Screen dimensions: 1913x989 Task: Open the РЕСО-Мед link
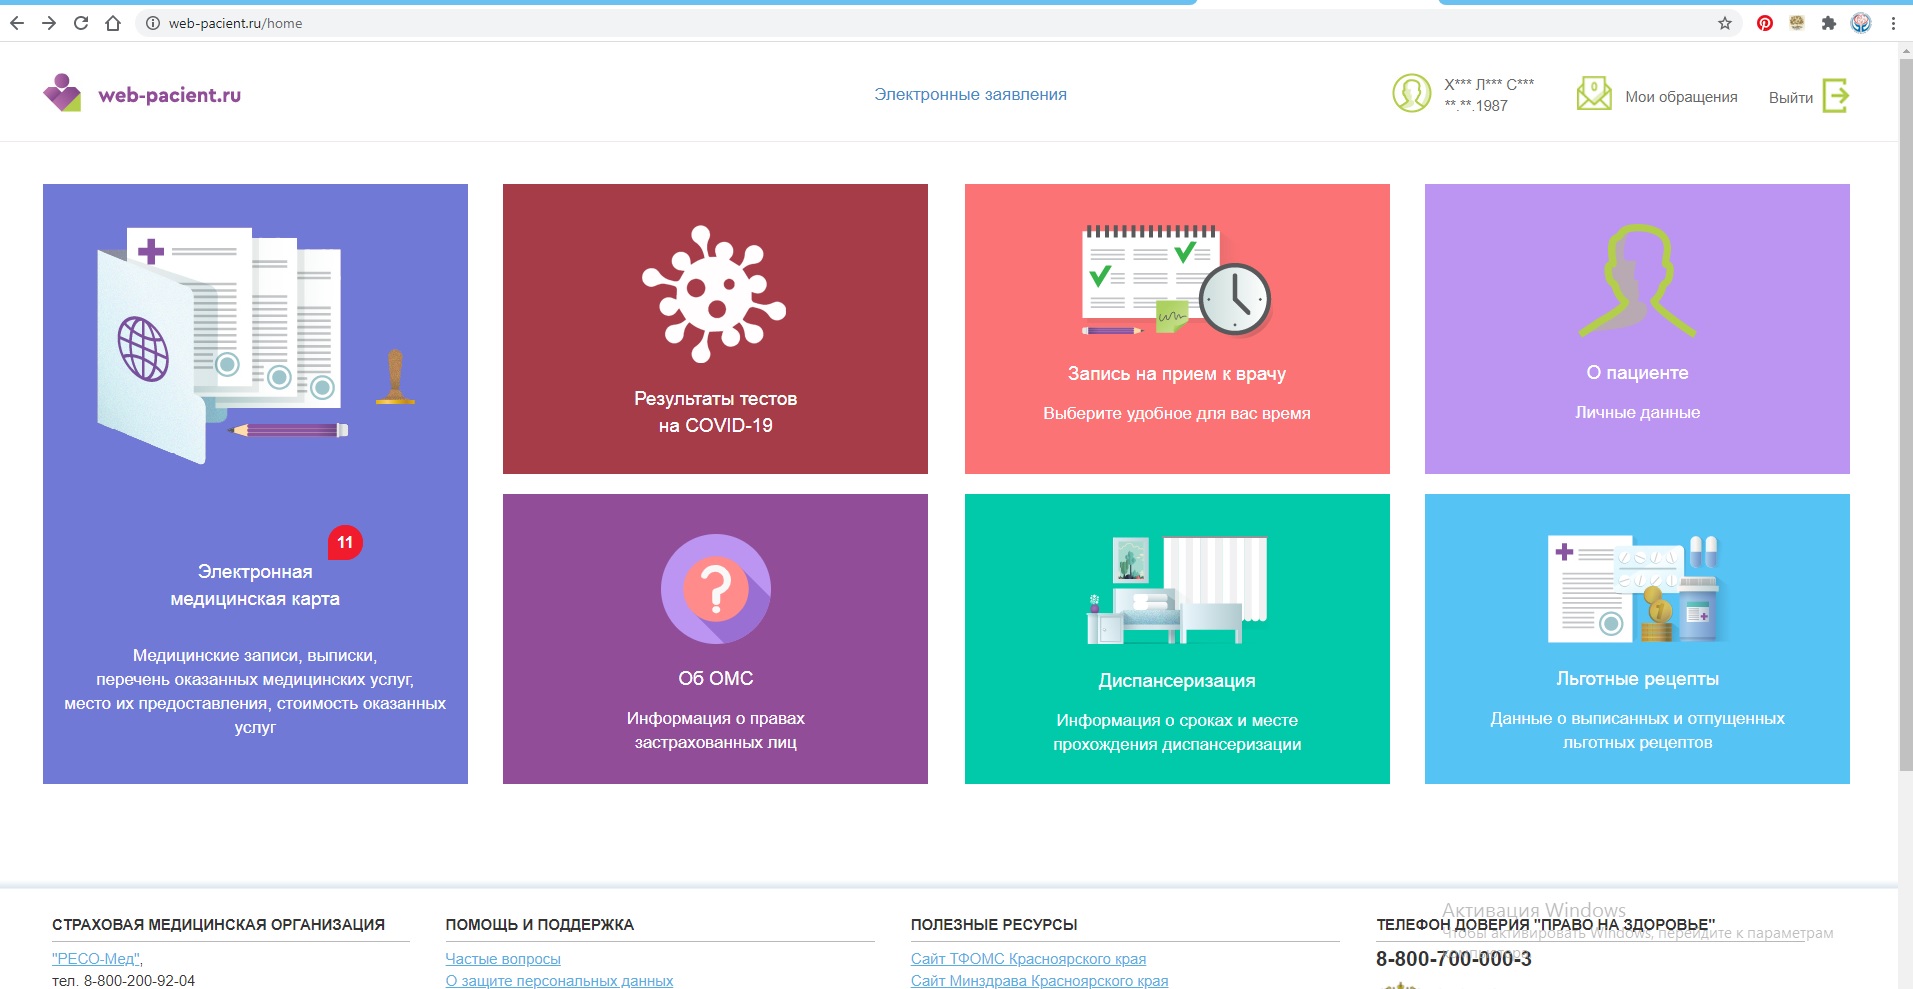coord(96,958)
